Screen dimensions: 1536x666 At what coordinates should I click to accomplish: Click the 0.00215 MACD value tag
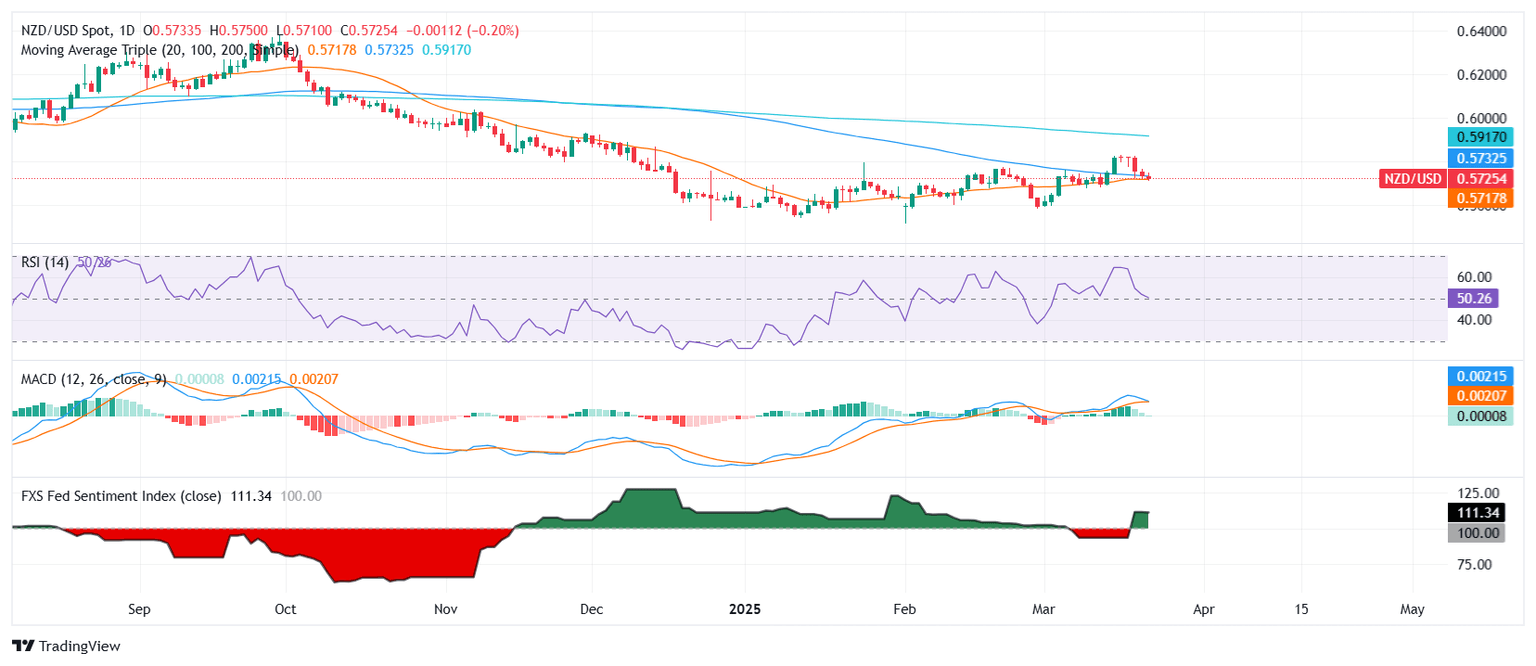click(x=1480, y=376)
